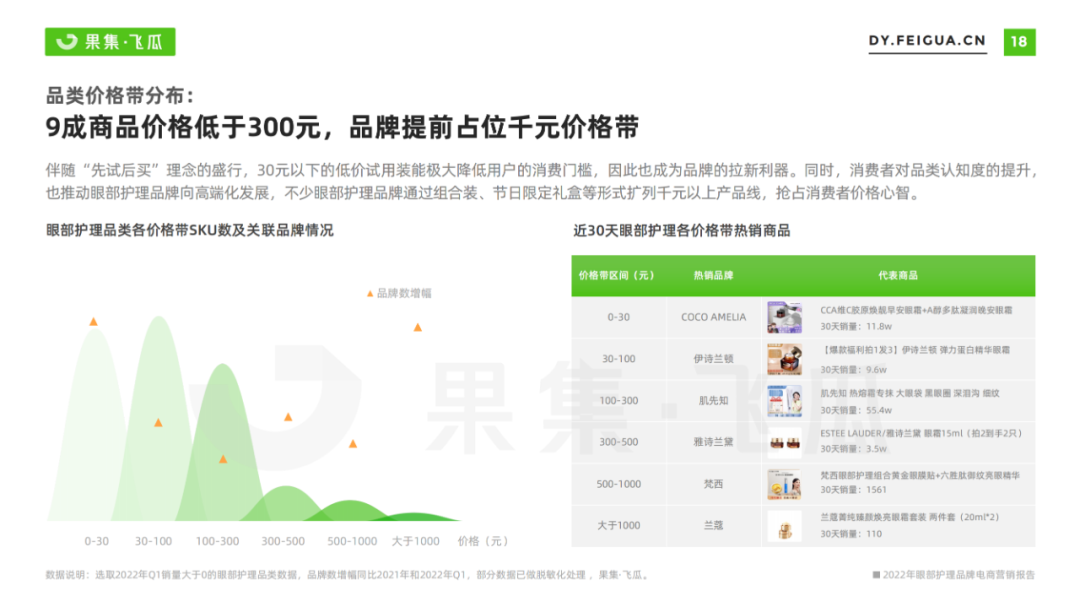The image size is (1080, 607).
Task: Open the DY.FEIGUA.CN link
Action: click(x=927, y=41)
